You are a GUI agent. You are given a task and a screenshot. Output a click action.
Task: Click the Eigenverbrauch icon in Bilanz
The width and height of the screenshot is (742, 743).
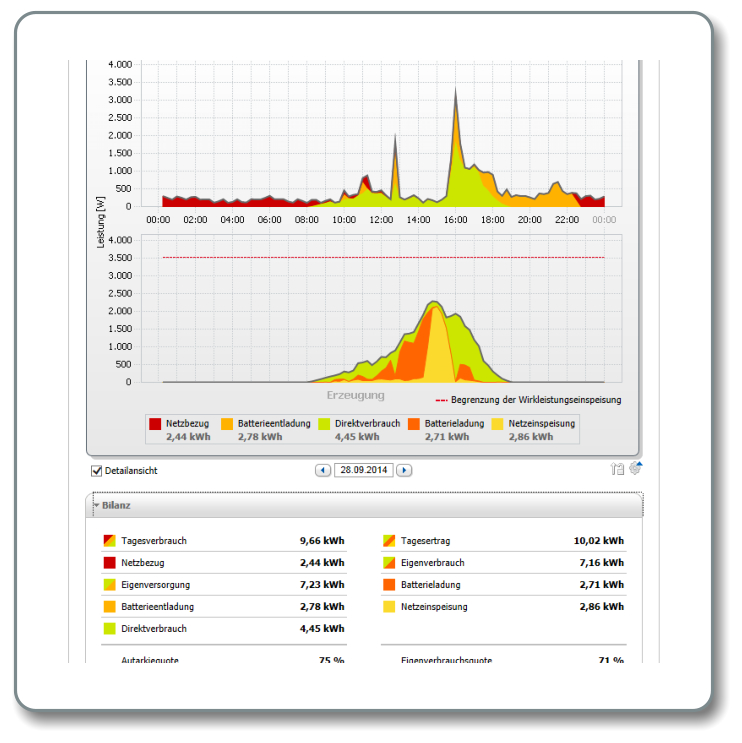point(389,562)
